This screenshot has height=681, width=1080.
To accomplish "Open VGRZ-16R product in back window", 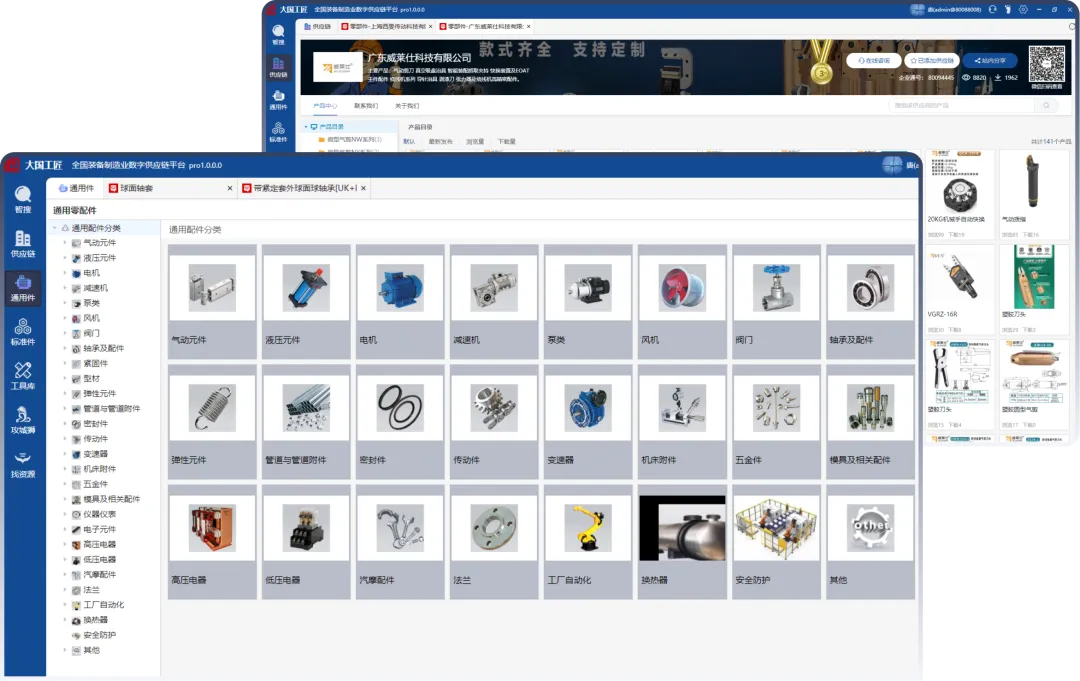I will (x=960, y=289).
